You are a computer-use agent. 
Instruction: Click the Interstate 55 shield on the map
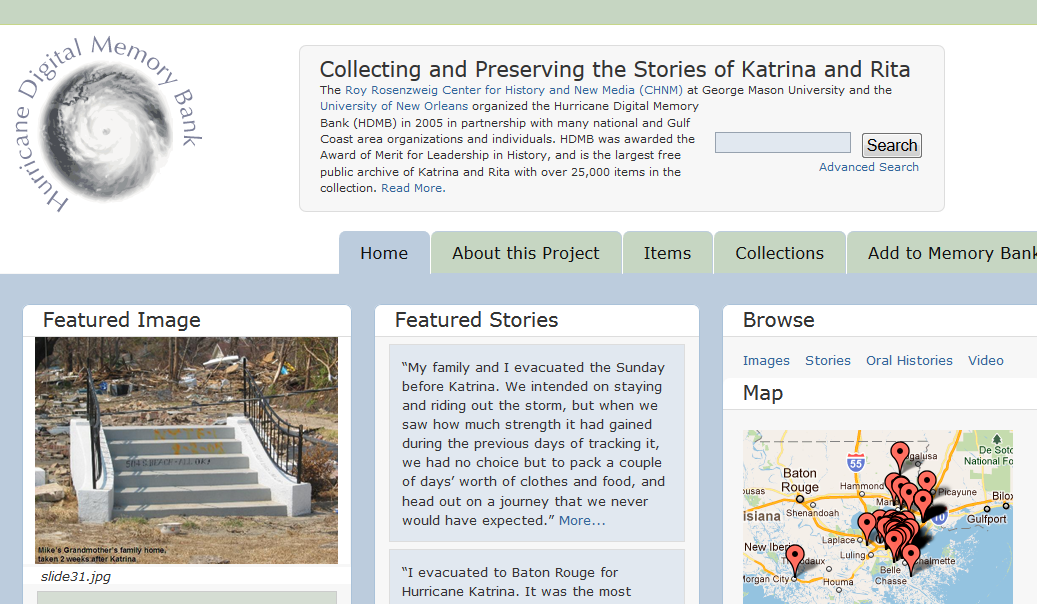pyautogui.click(x=856, y=462)
